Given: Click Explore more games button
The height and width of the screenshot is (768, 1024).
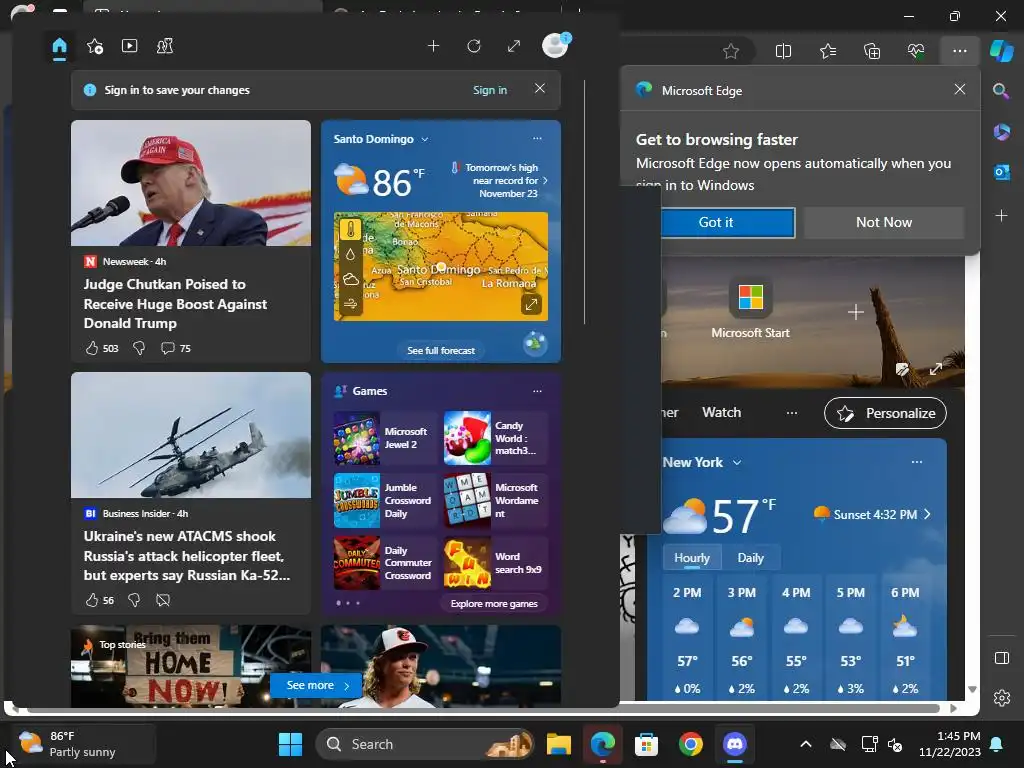Looking at the screenshot, I should [494, 603].
